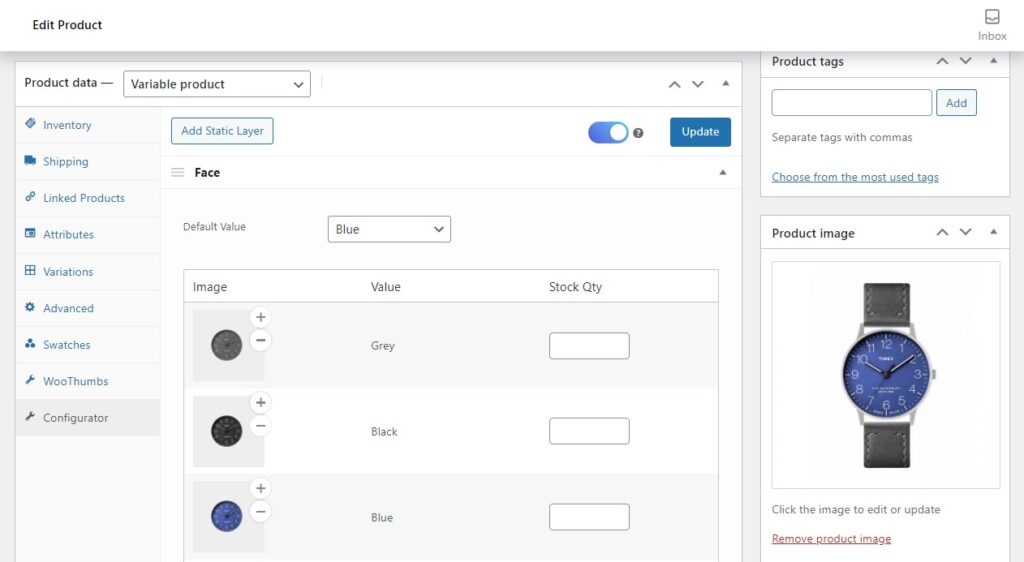Image resolution: width=1024 pixels, height=562 pixels.
Task: Click the Grey stock quantity field
Action: point(589,346)
